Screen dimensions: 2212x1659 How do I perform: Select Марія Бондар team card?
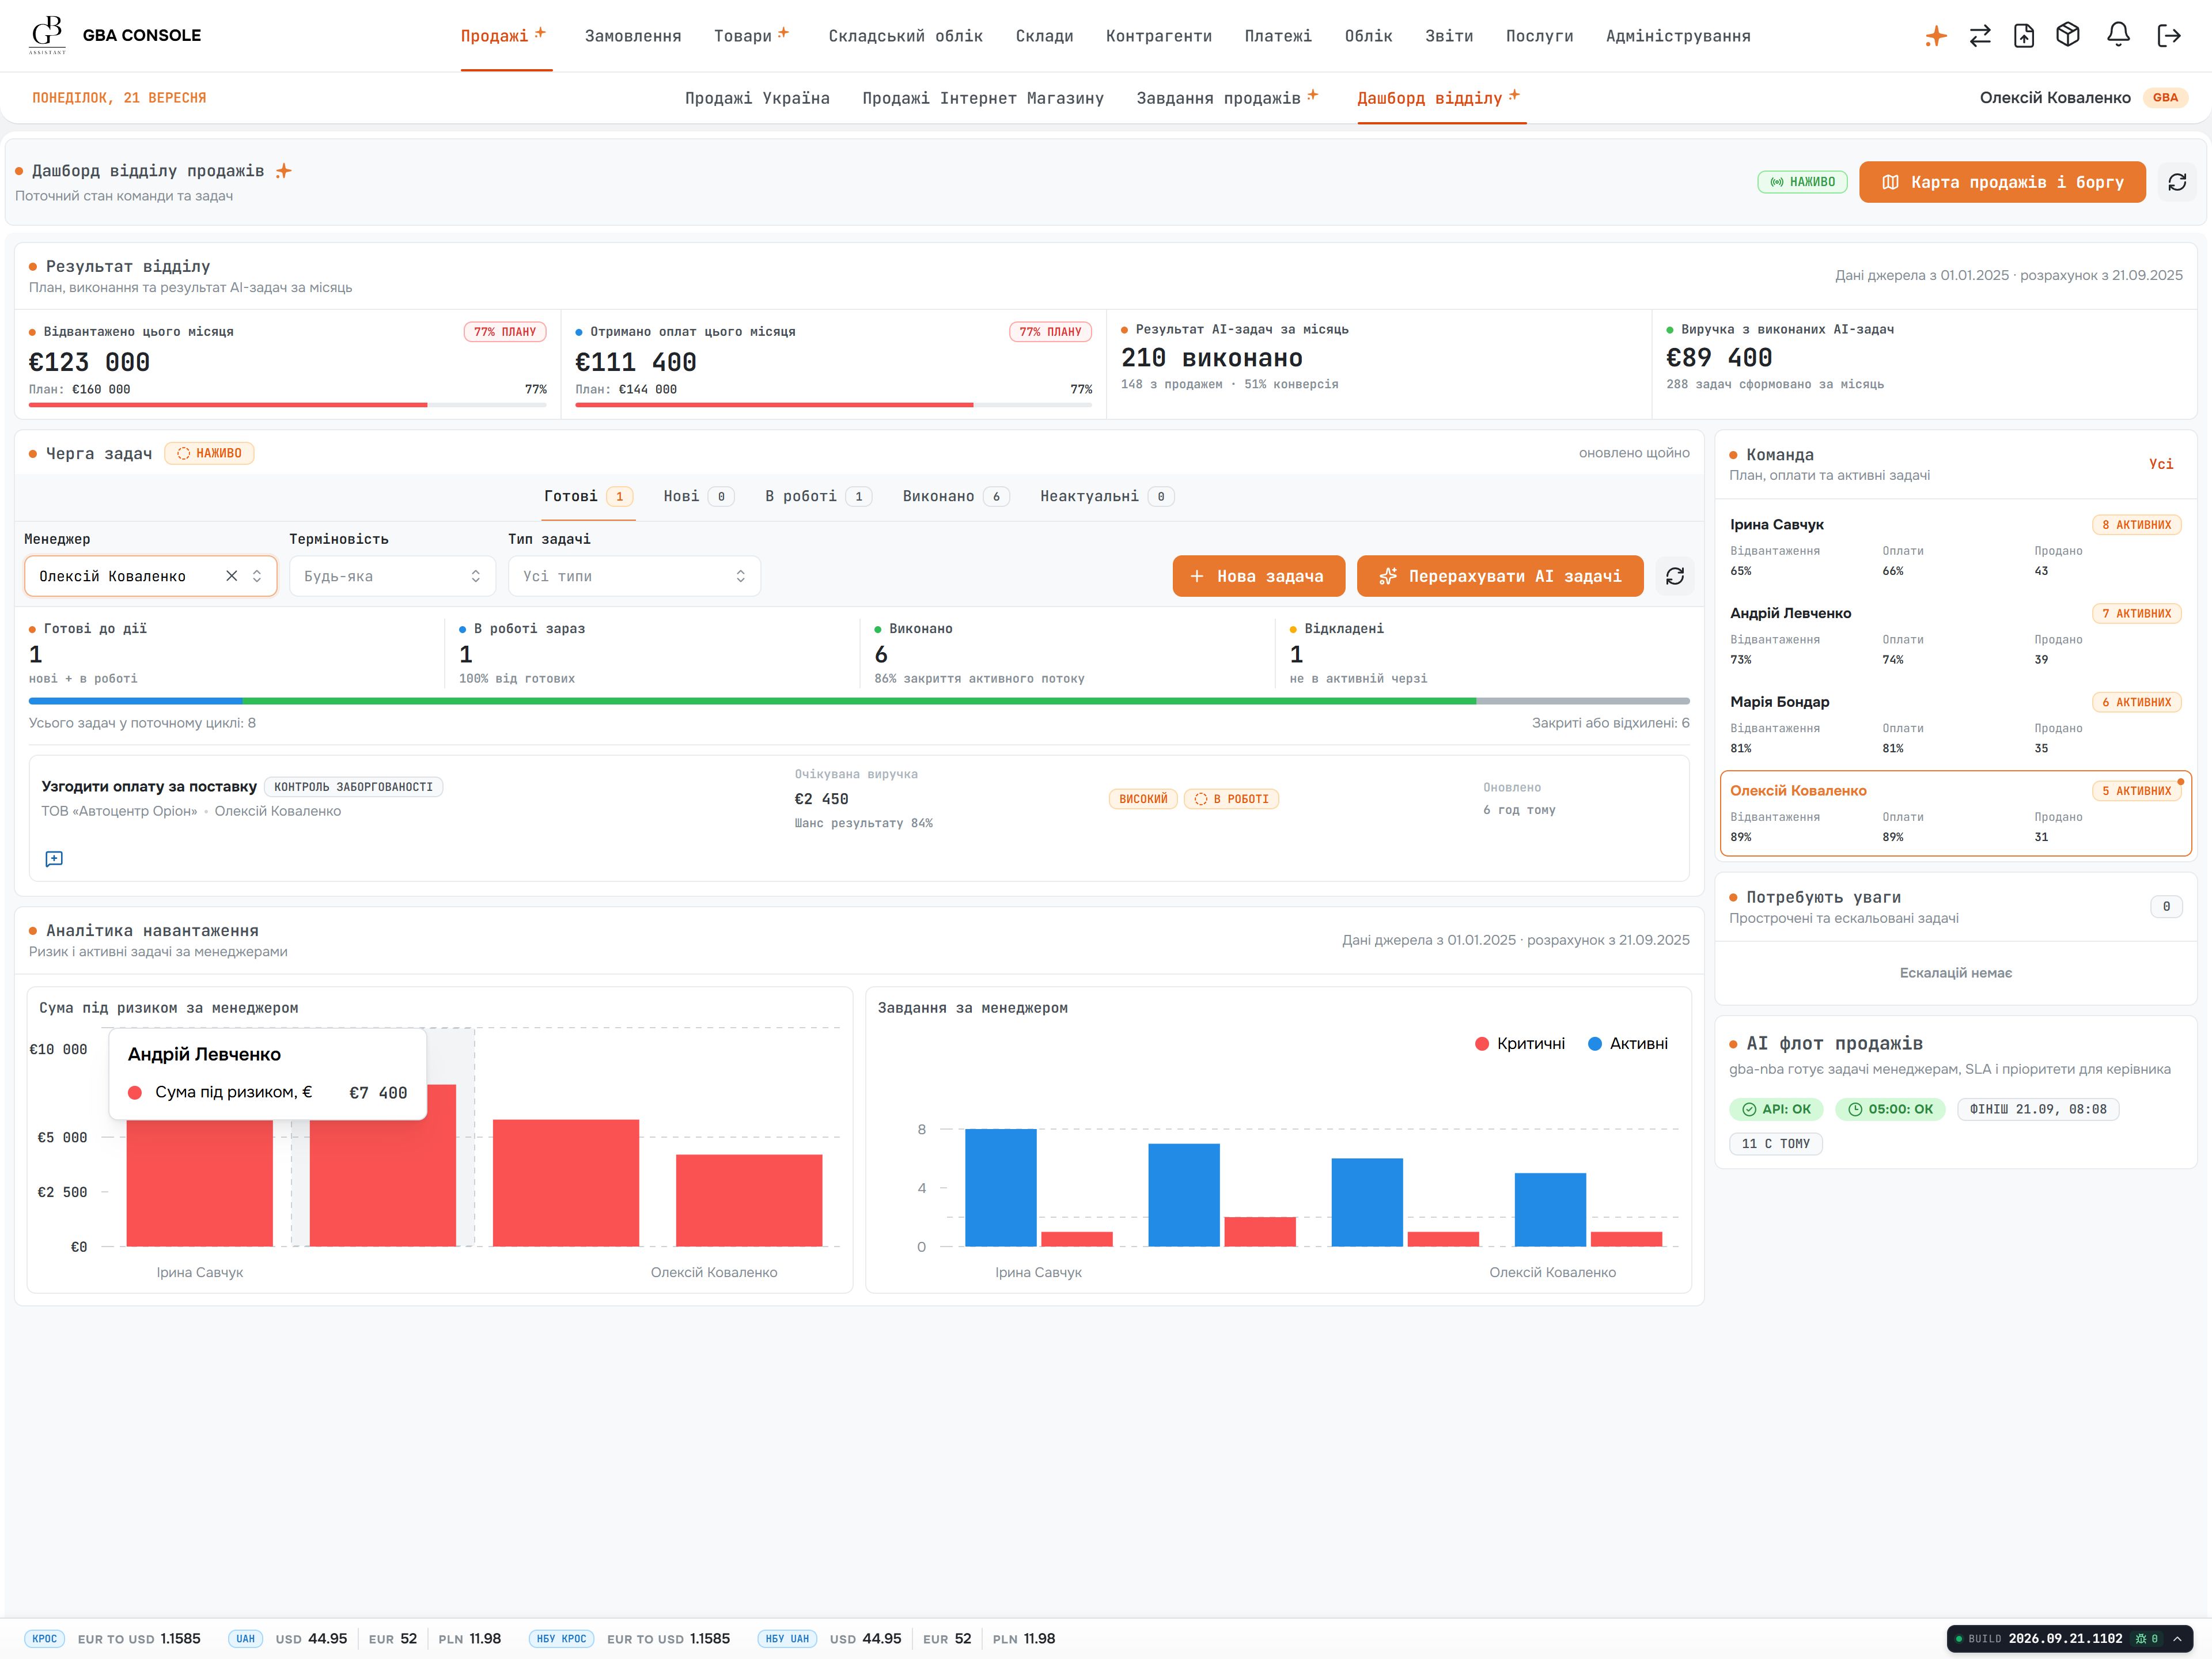click(1955, 725)
